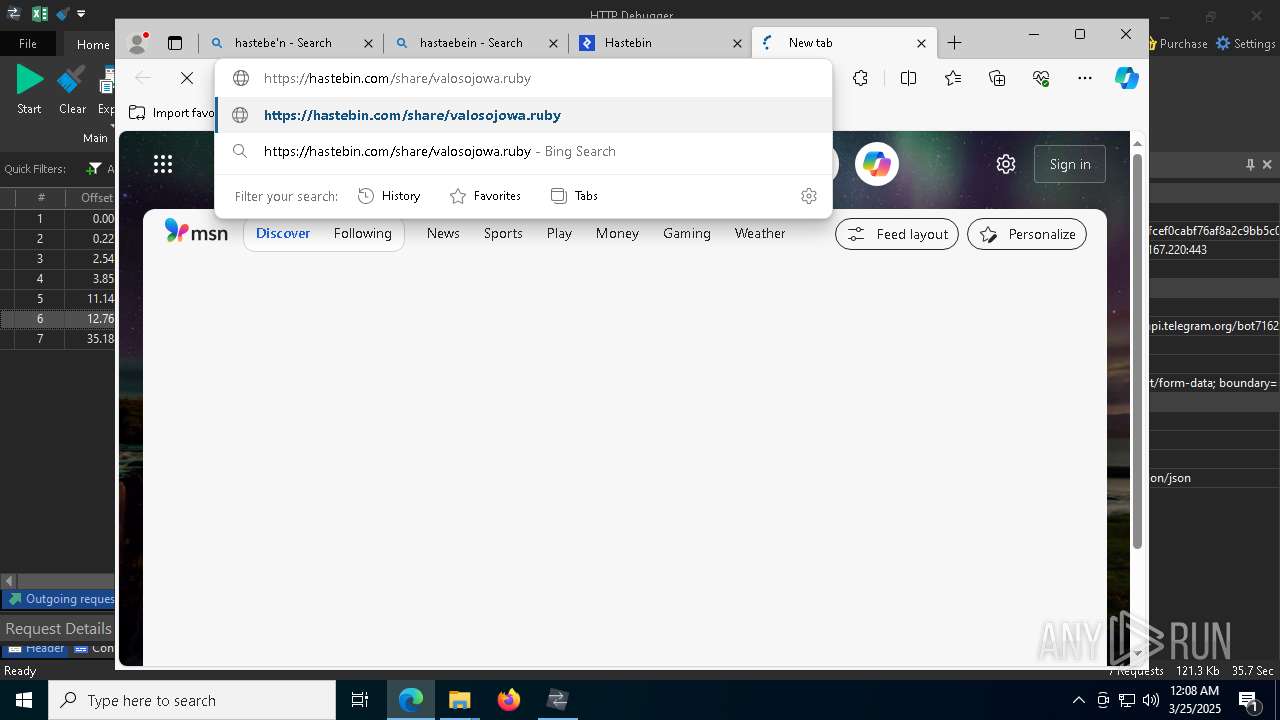The image size is (1280, 720).
Task: Close the Hastebin tab
Action: 738,43
